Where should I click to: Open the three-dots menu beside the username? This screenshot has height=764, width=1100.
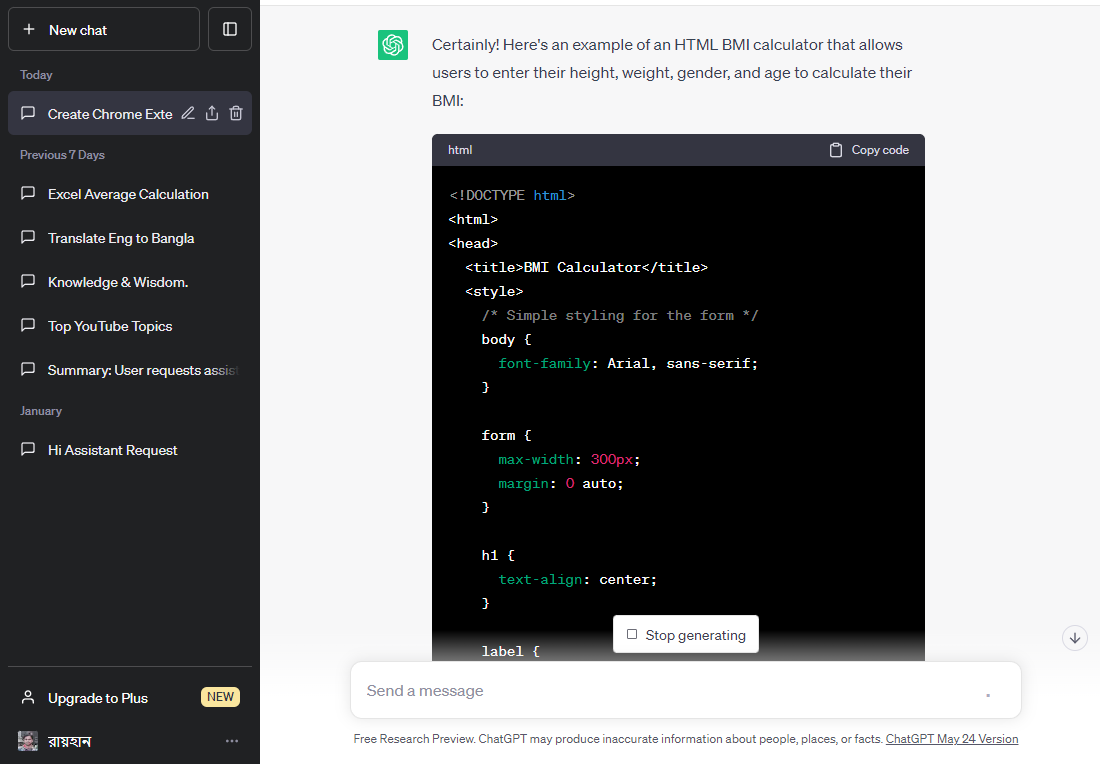coord(232,741)
